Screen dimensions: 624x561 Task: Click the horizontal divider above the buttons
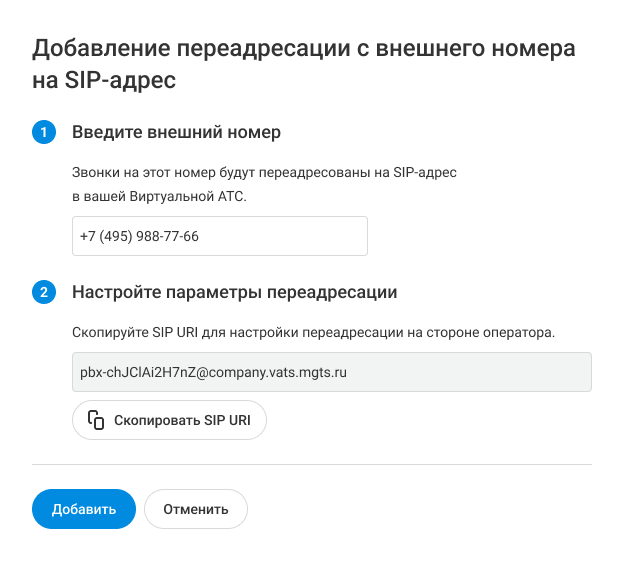(312, 464)
